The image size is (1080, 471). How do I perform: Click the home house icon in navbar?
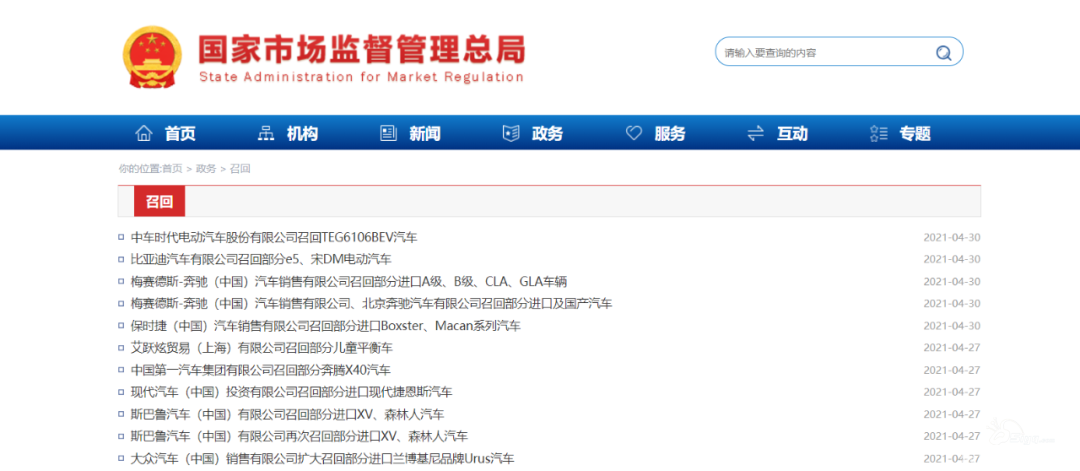point(143,133)
